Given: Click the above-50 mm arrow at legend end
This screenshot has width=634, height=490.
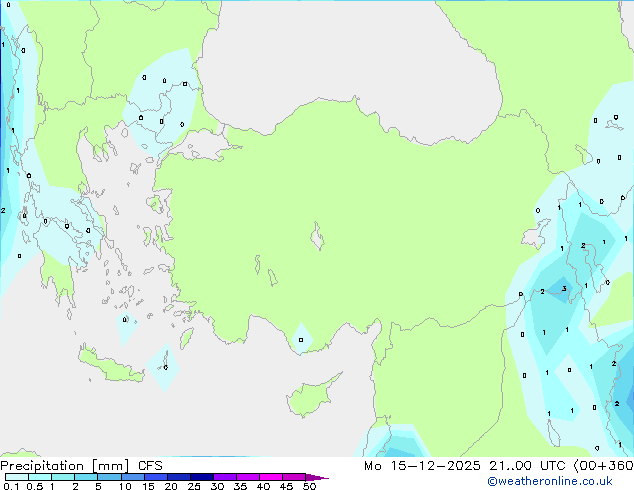Looking at the screenshot, I should click(x=317, y=477).
